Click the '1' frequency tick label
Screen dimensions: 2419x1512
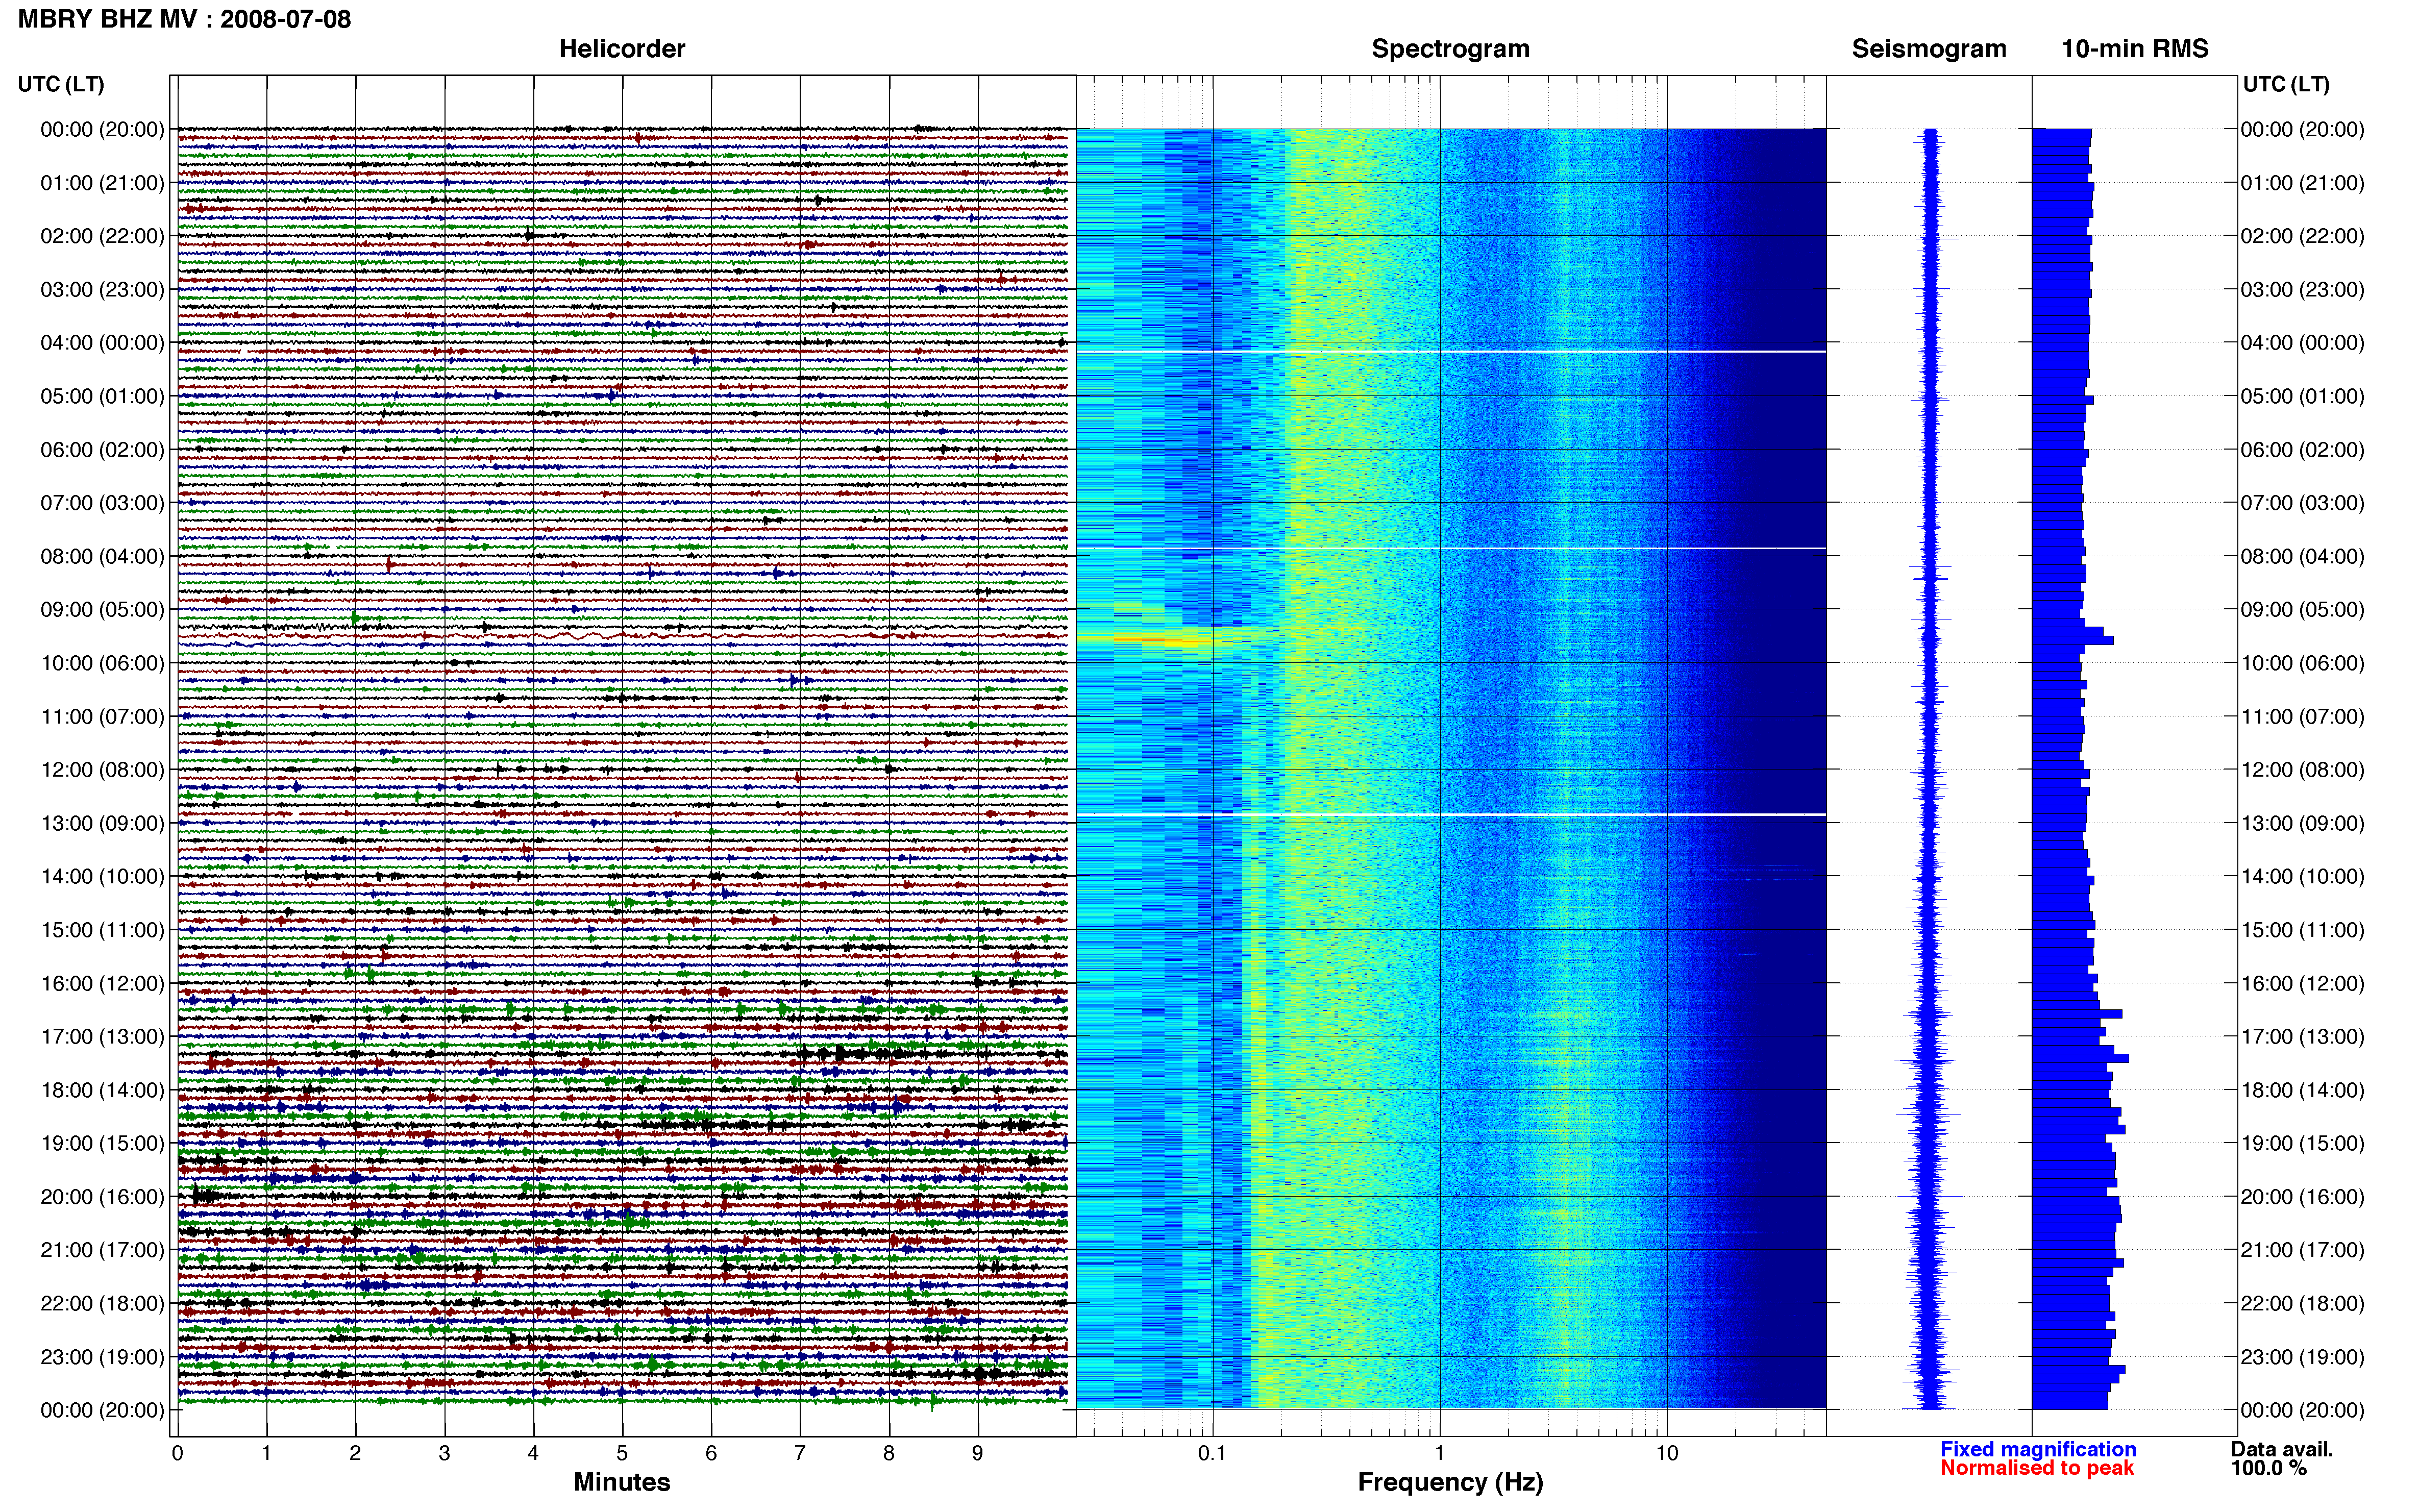click(x=1439, y=1453)
